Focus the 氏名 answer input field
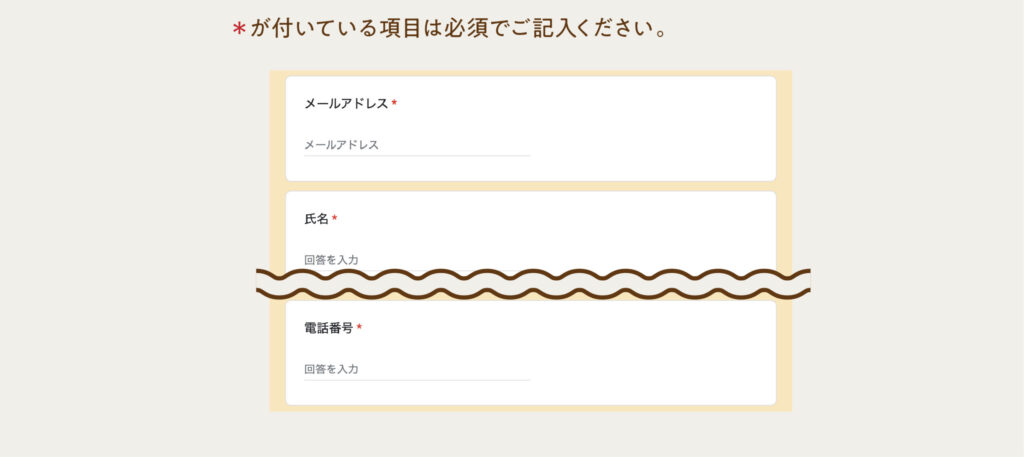This screenshot has height=457, width=1024. point(416,260)
